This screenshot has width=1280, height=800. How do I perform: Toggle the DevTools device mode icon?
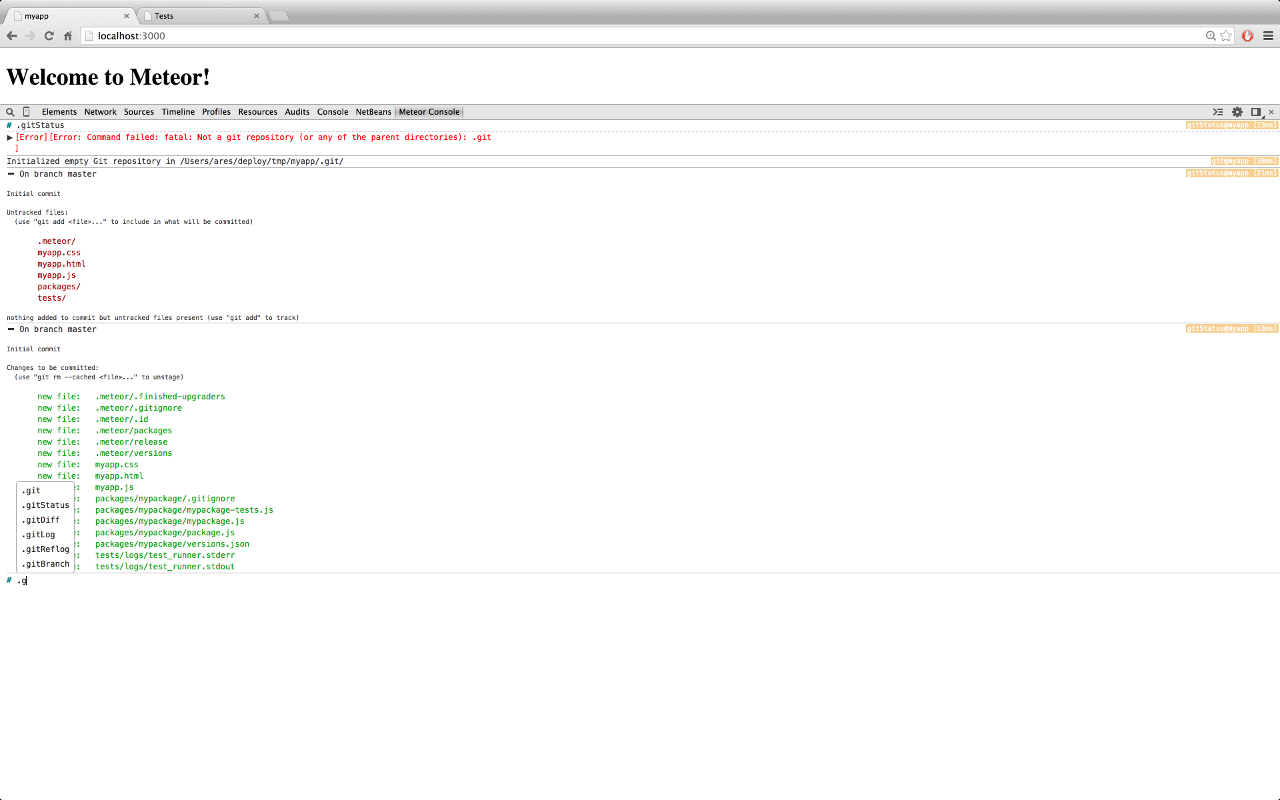[x=27, y=112]
